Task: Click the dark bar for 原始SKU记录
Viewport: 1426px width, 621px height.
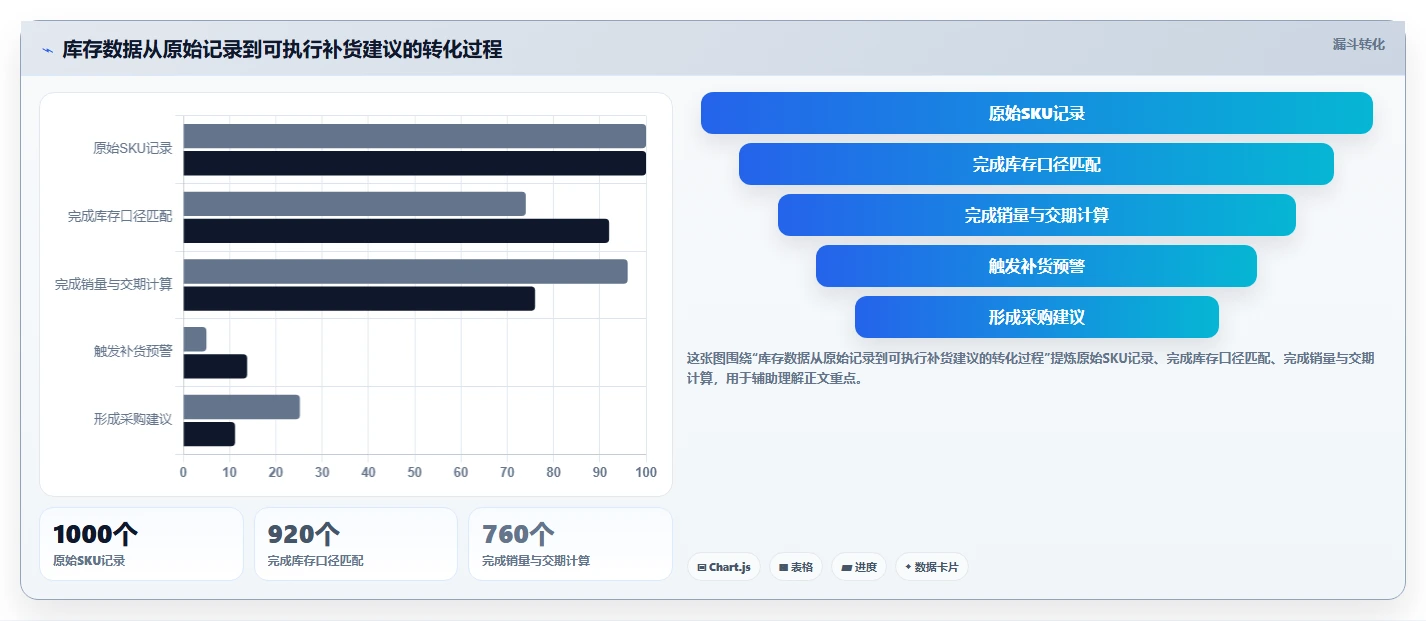Action: 414,163
